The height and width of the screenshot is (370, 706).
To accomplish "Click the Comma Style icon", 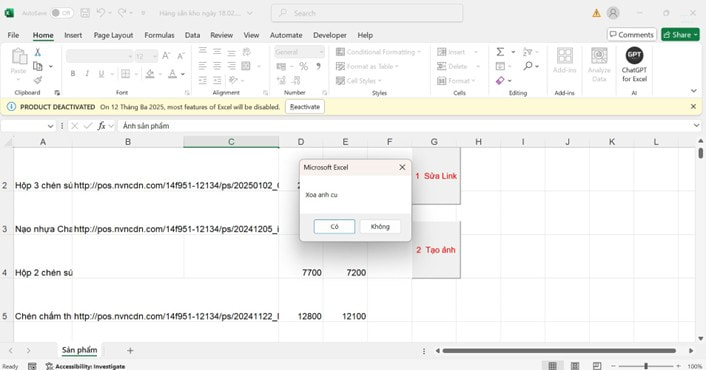I will (x=318, y=67).
